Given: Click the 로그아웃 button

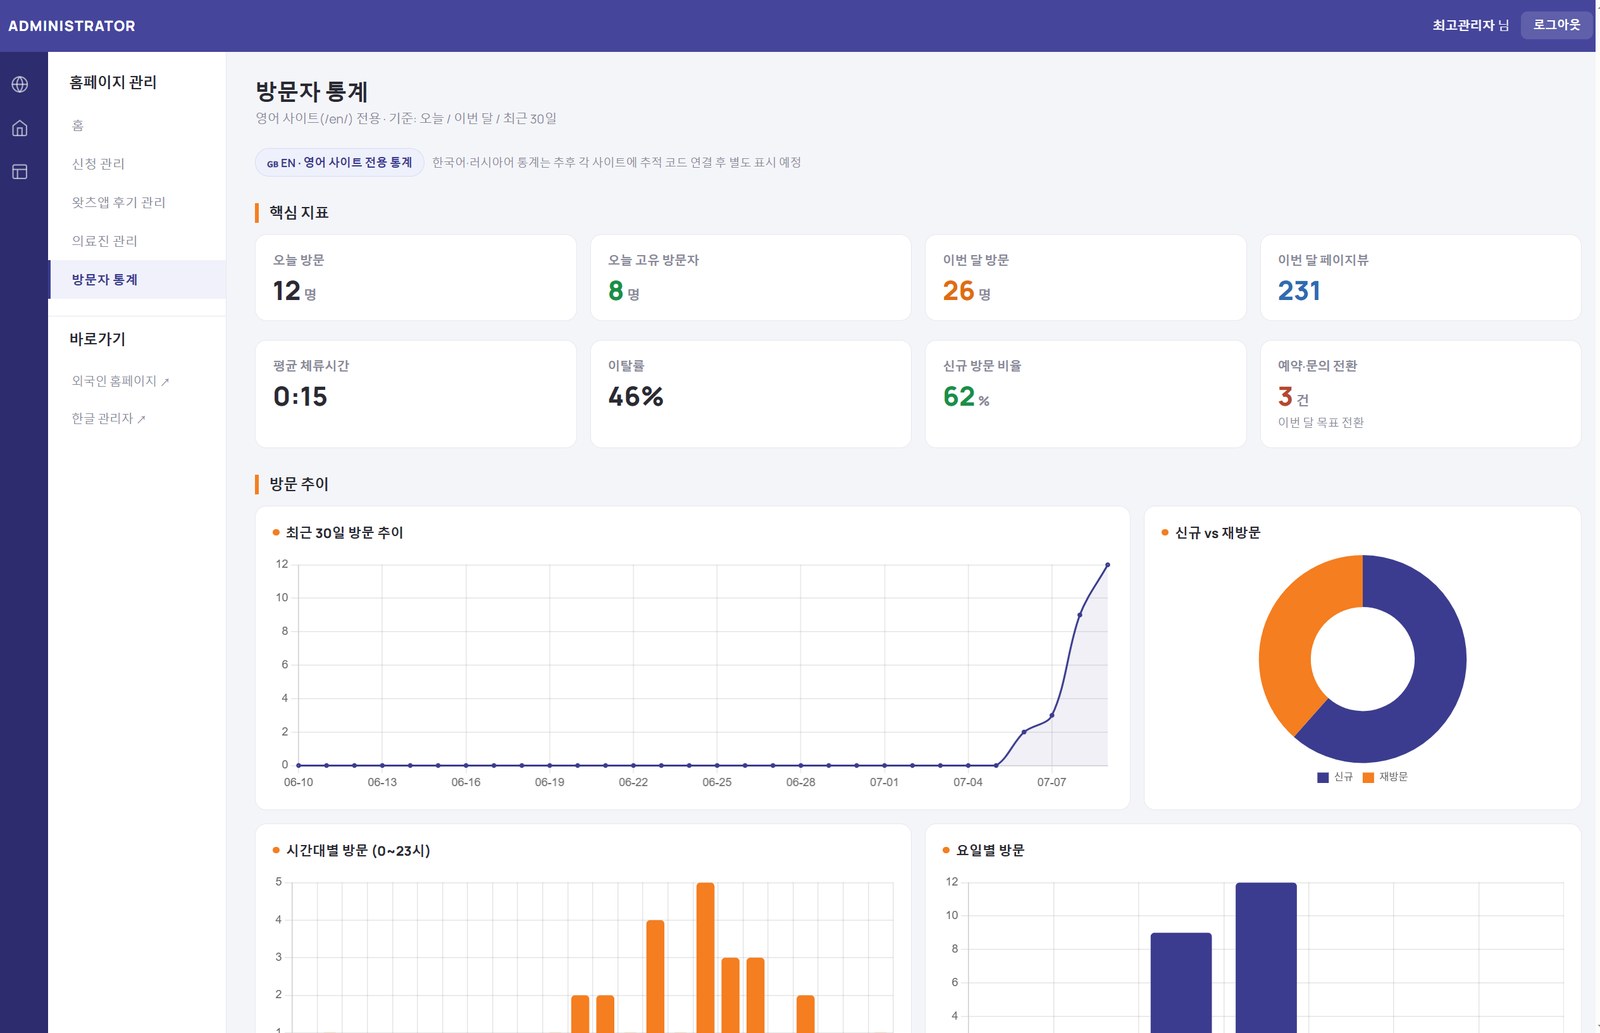Looking at the screenshot, I should tap(1556, 25).
